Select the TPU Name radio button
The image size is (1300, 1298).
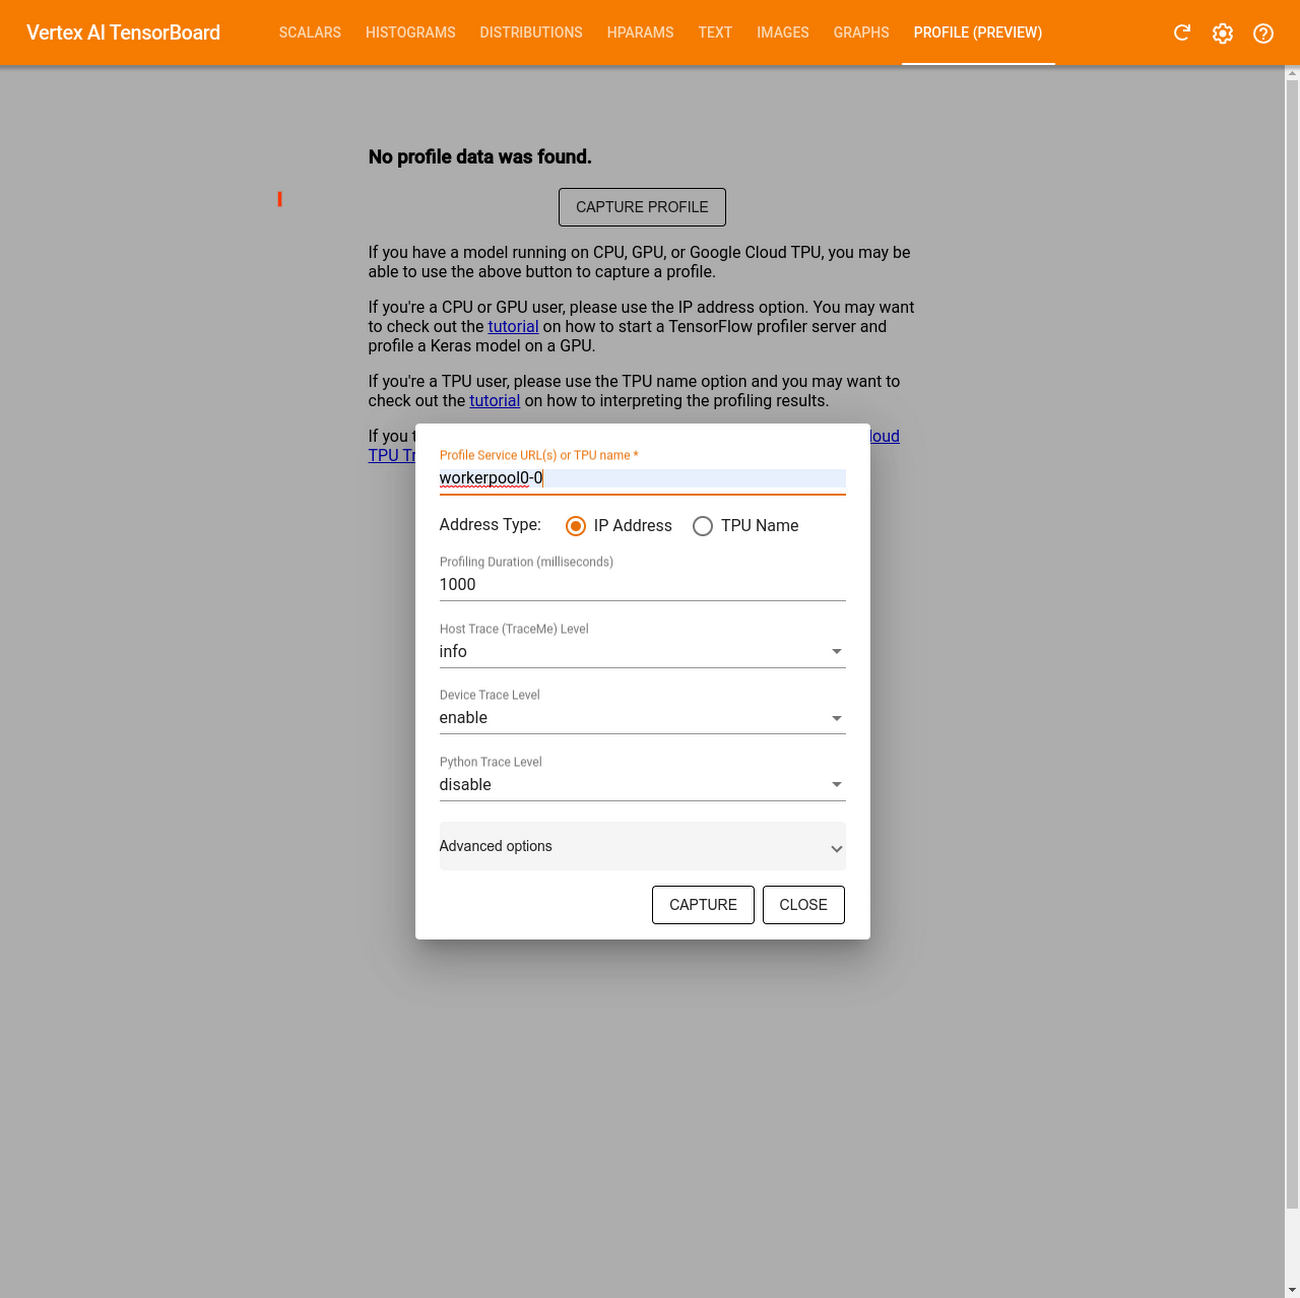[x=703, y=526]
